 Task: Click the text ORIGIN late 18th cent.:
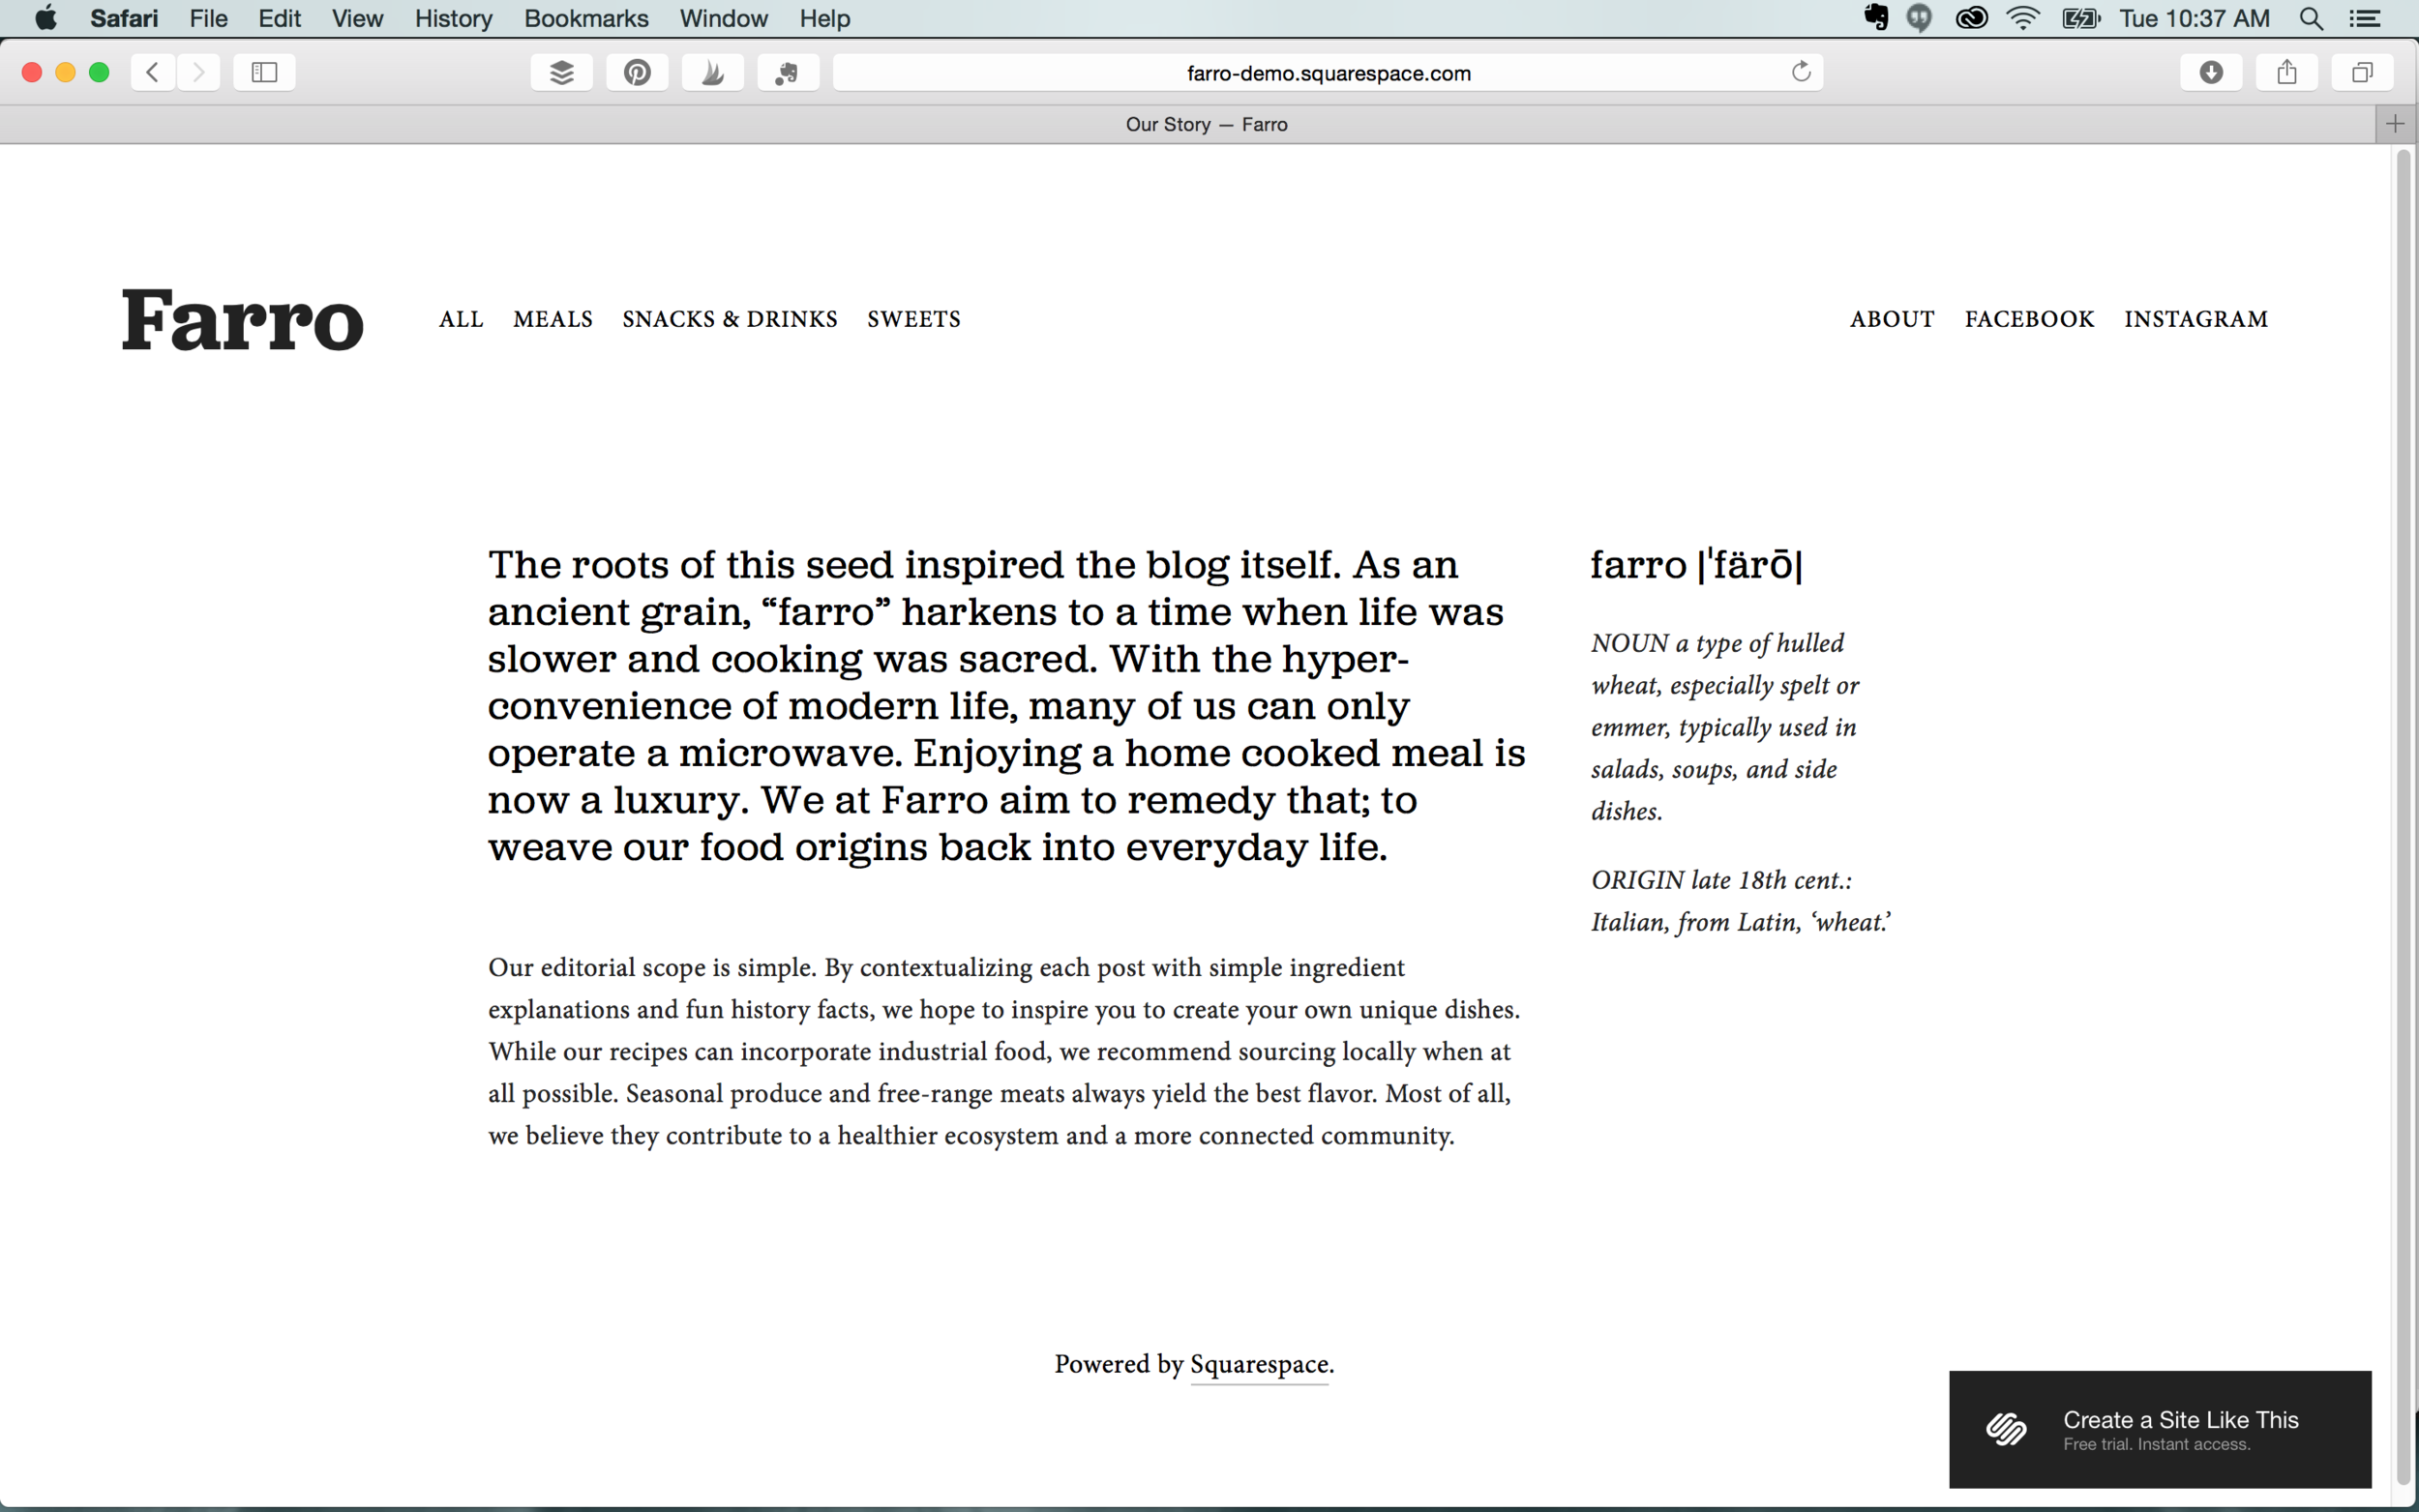tap(1721, 880)
